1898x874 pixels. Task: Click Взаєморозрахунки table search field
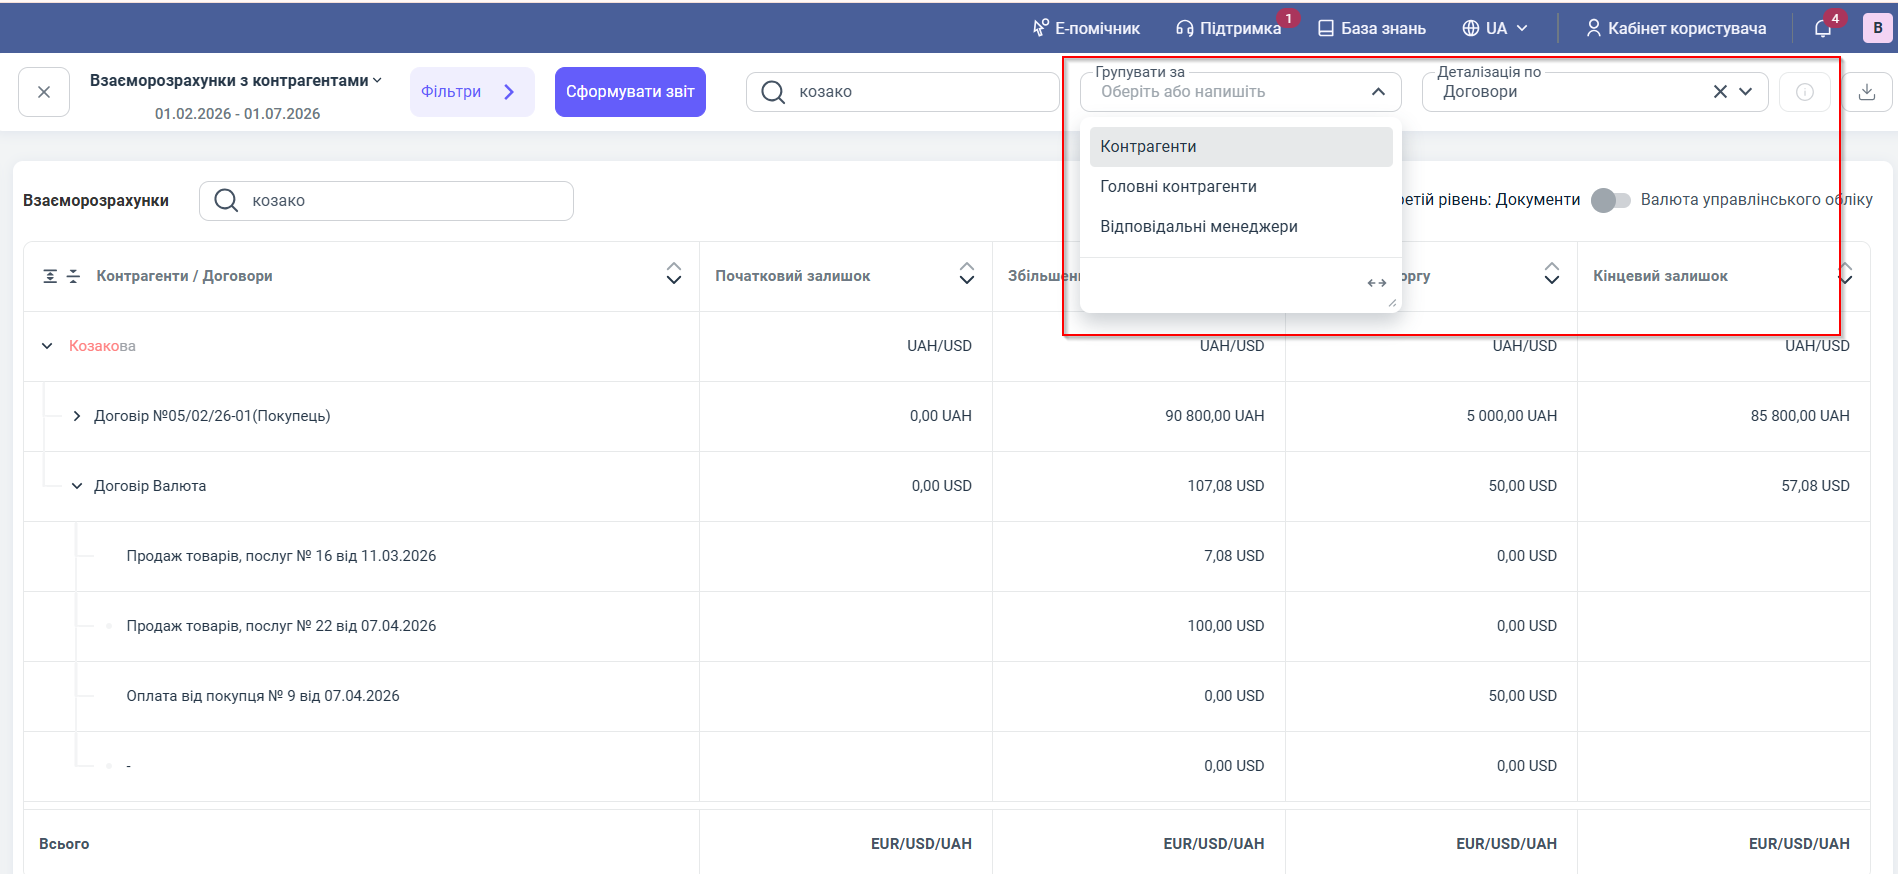coord(386,201)
